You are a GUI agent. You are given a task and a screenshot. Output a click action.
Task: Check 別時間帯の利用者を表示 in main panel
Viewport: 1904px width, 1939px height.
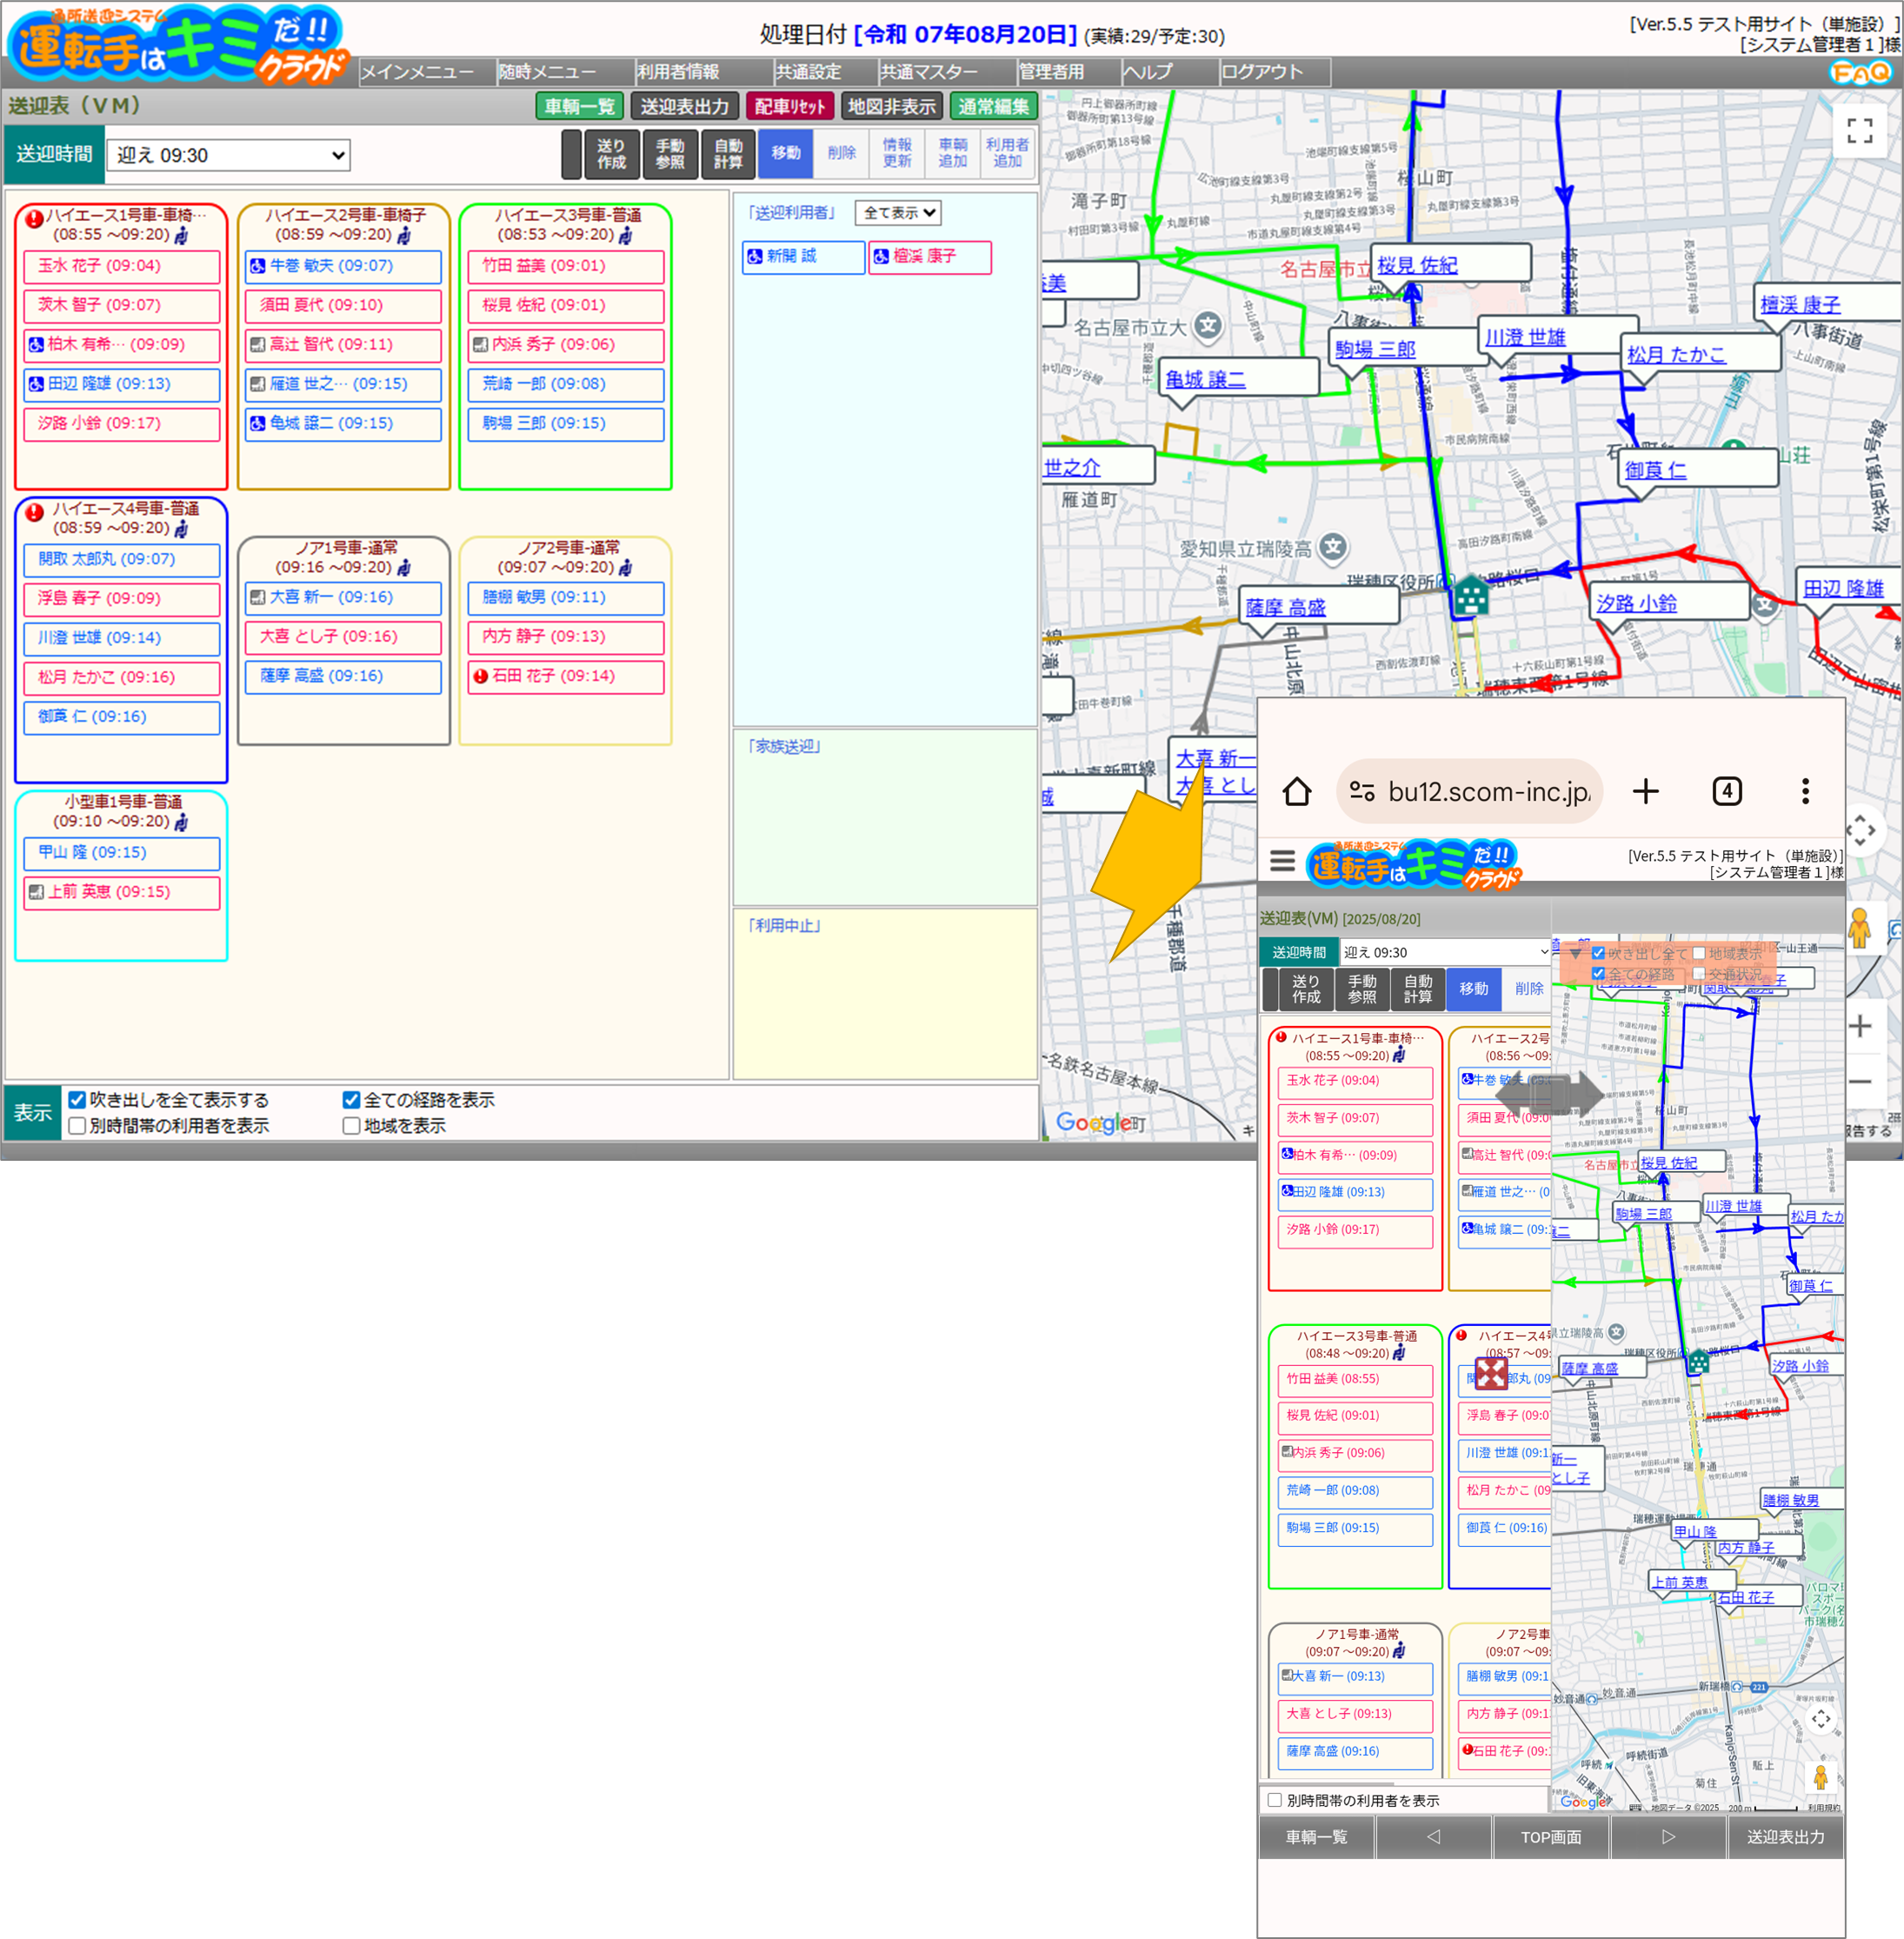pos(77,1125)
